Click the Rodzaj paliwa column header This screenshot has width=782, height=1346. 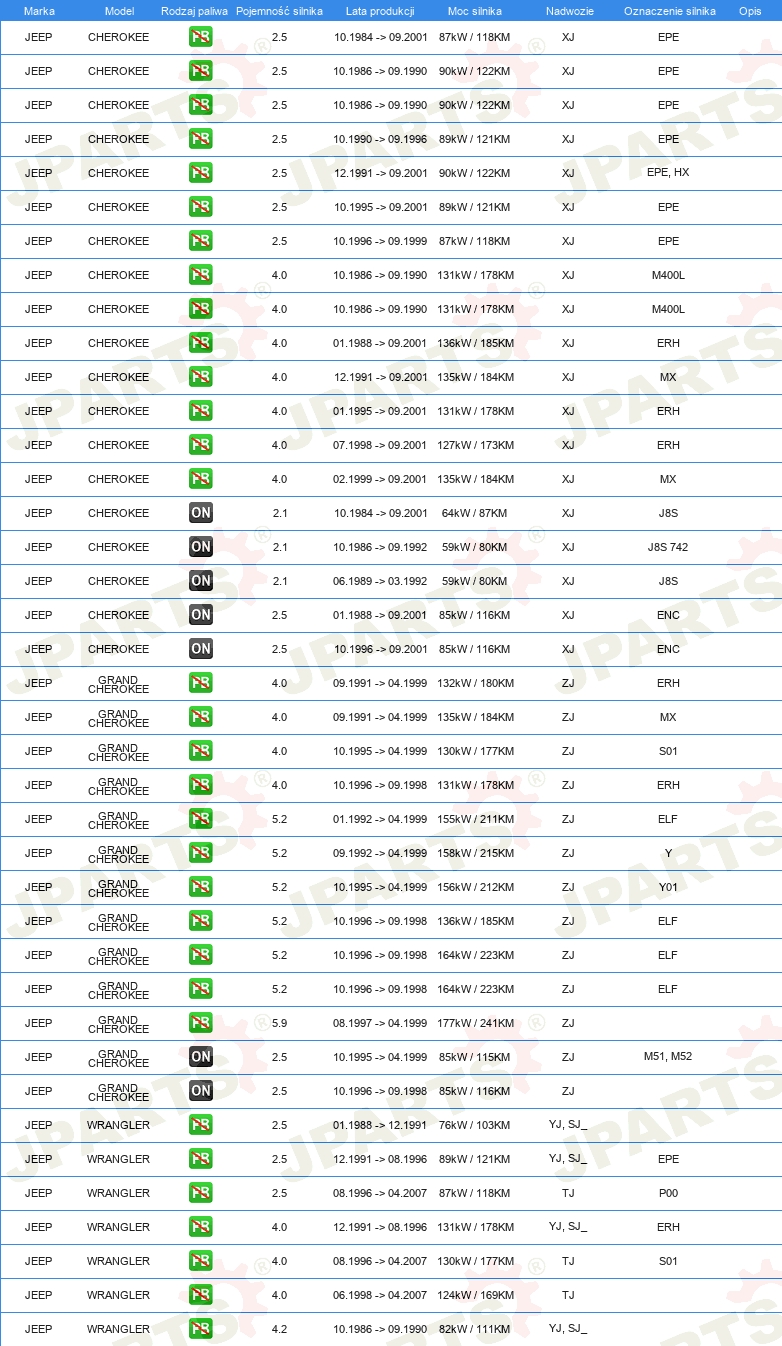[195, 11]
